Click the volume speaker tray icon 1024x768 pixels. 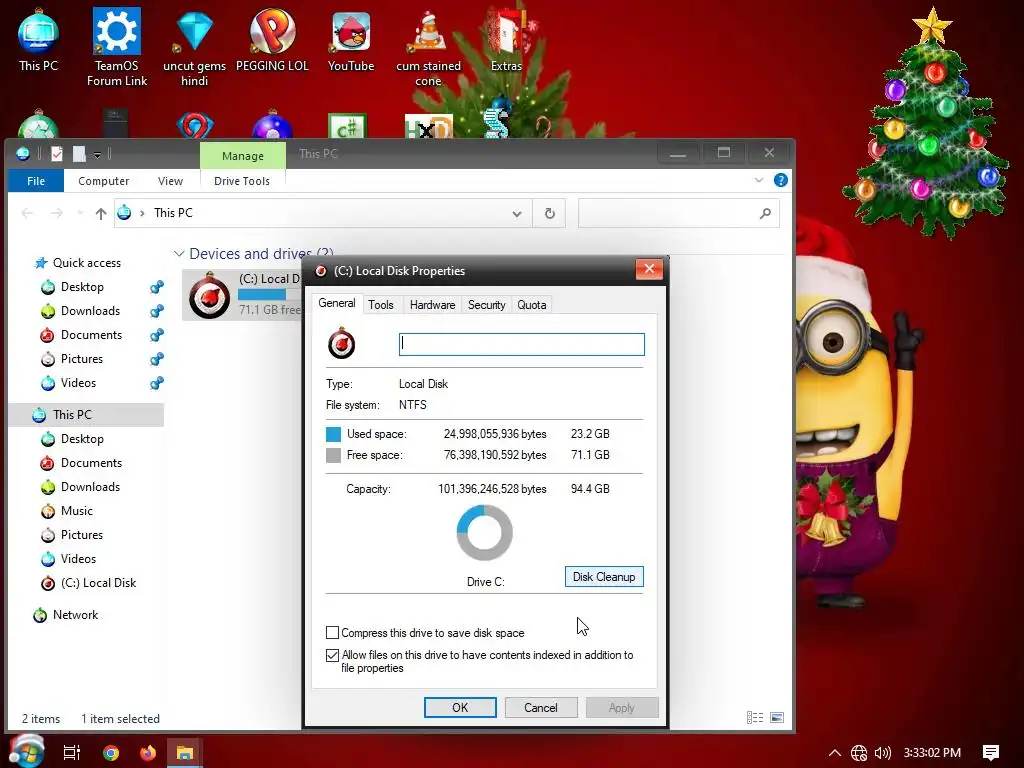point(882,753)
